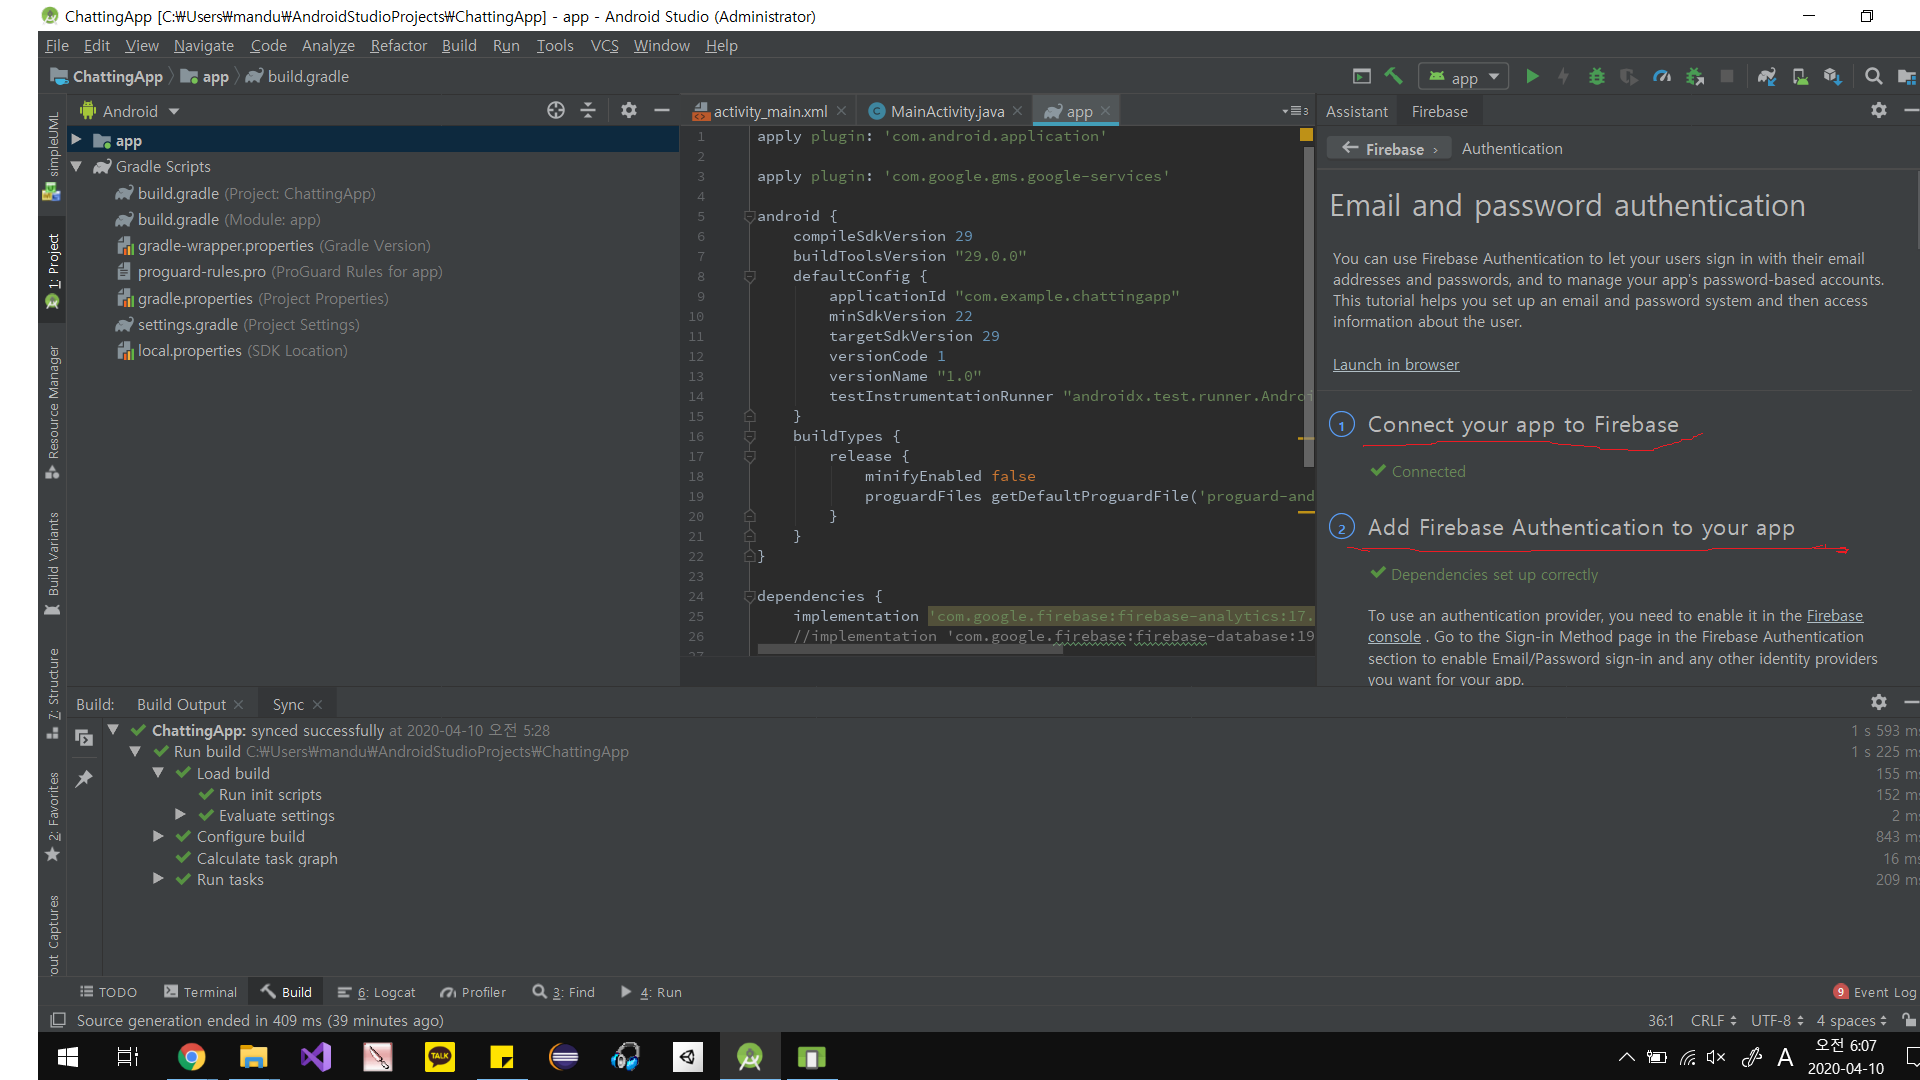Open the app run configuration dropdown

1463,77
